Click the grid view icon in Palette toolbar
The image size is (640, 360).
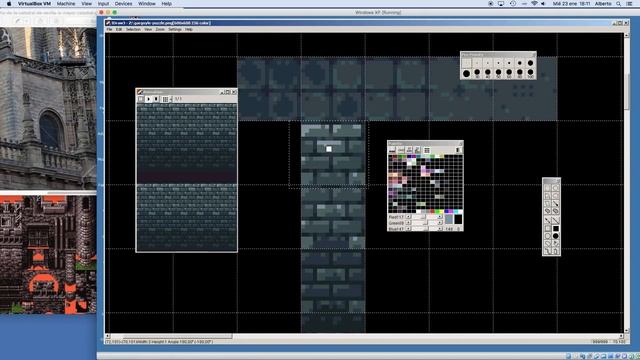coord(427,150)
